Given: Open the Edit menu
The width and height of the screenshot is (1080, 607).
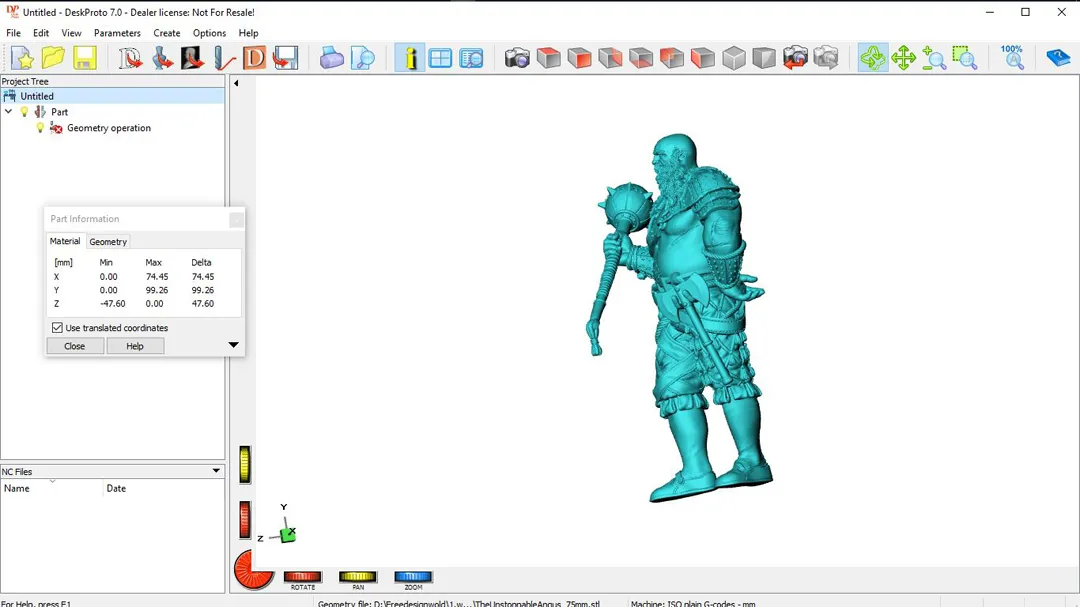Looking at the screenshot, I should [x=41, y=33].
